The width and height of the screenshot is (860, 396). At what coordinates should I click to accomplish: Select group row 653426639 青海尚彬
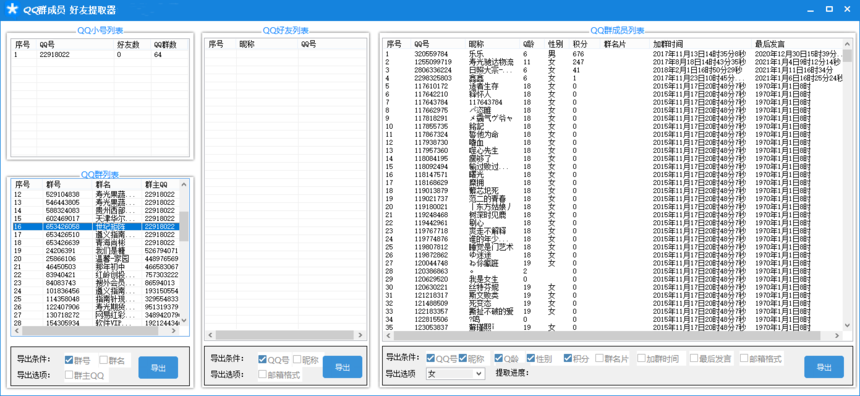coord(95,242)
